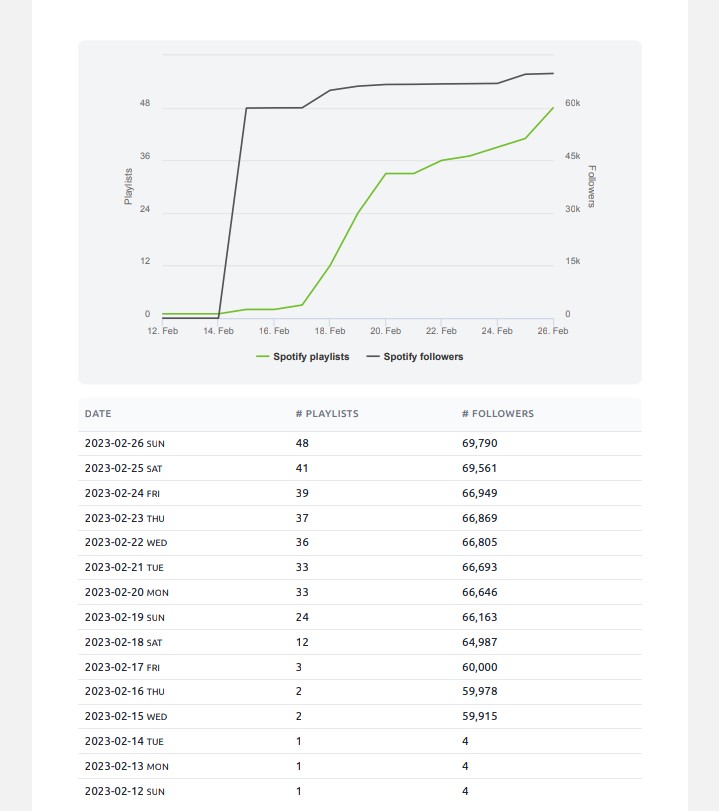Click the 59,915 followers value
This screenshot has width=719, height=811.
coord(480,716)
